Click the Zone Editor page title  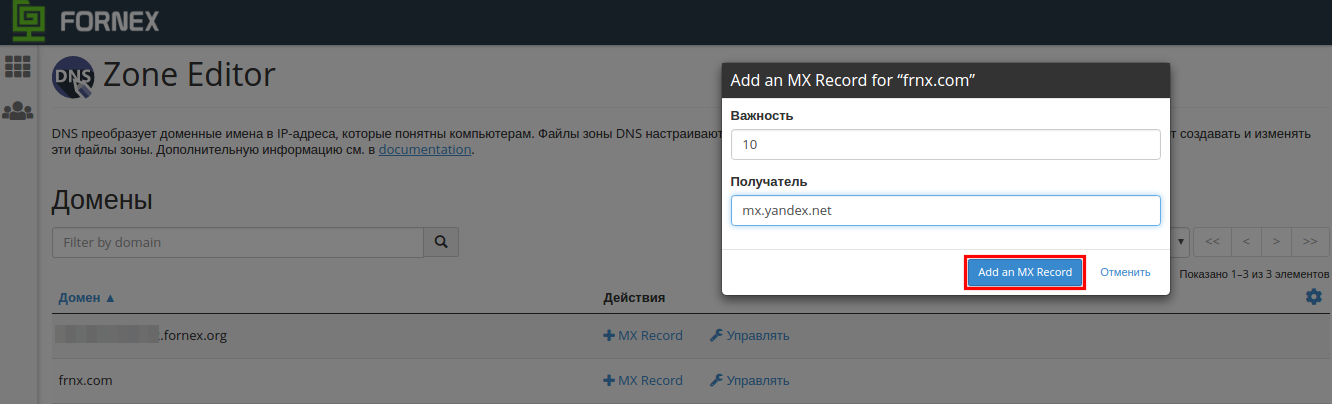click(x=189, y=75)
